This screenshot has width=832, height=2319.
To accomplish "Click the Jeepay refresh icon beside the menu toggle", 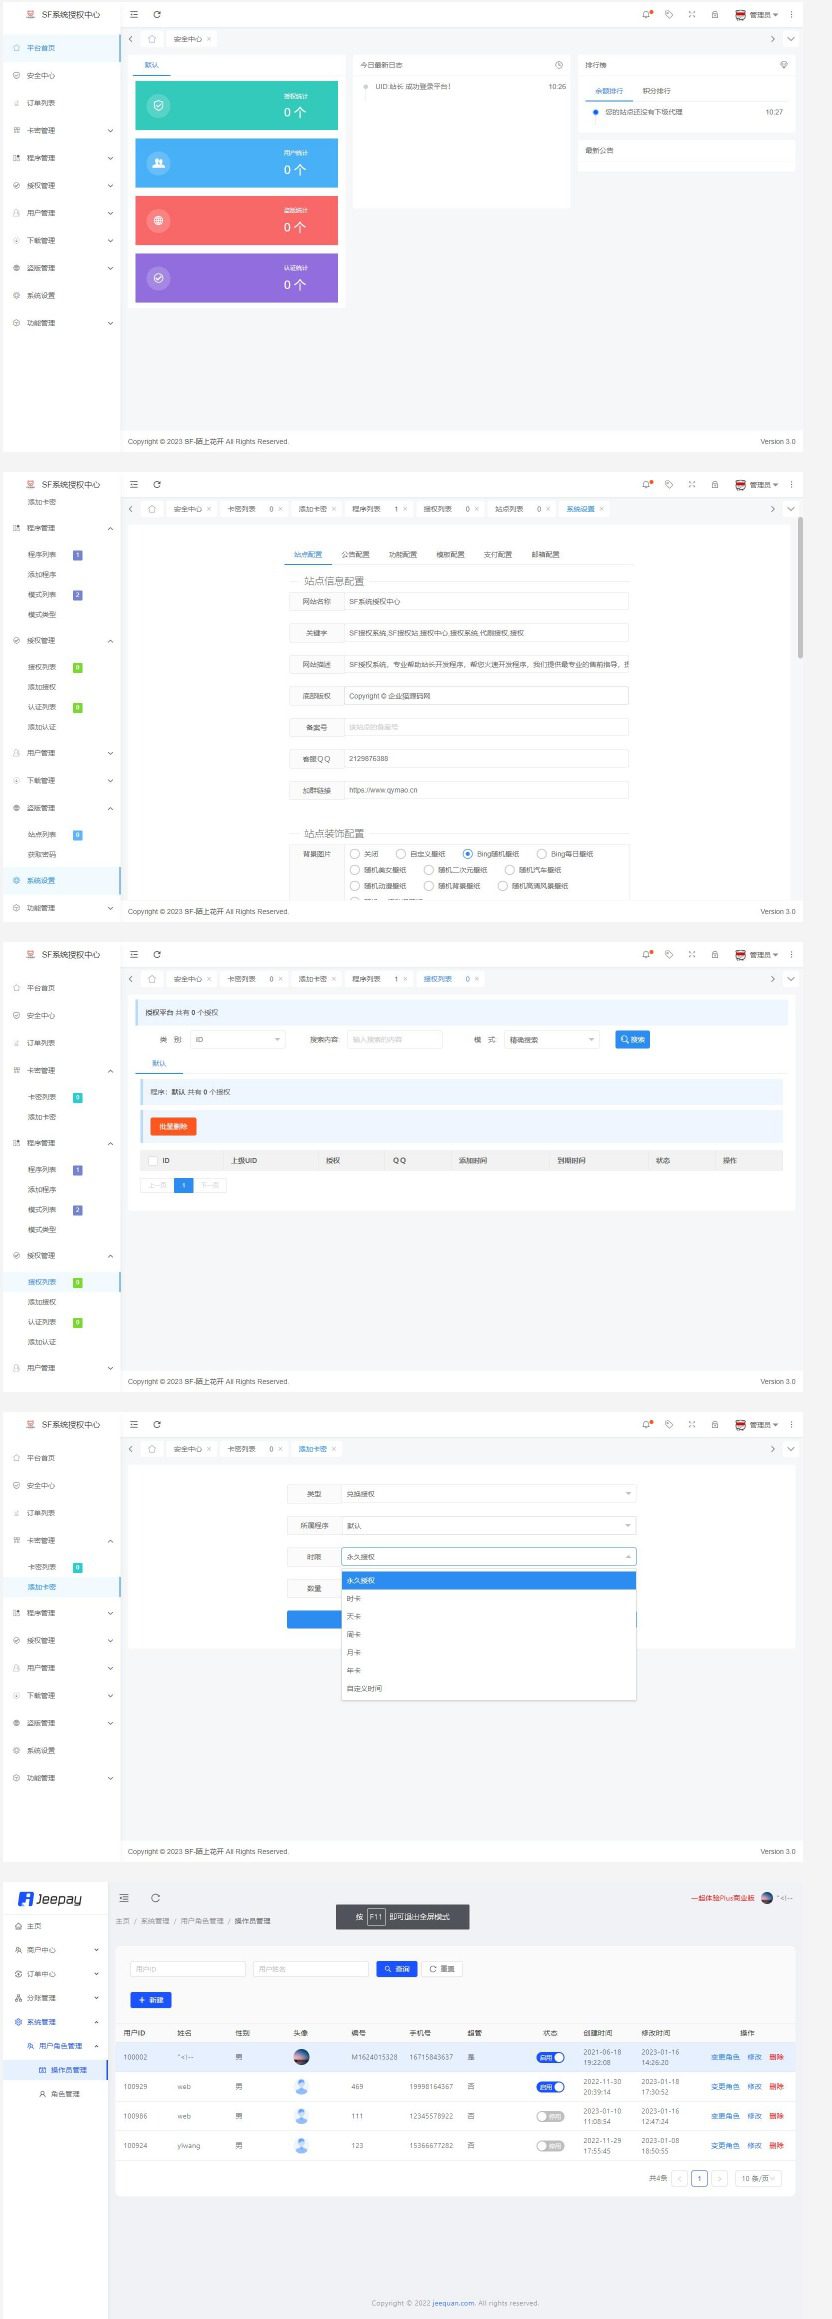I will (x=155, y=1897).
